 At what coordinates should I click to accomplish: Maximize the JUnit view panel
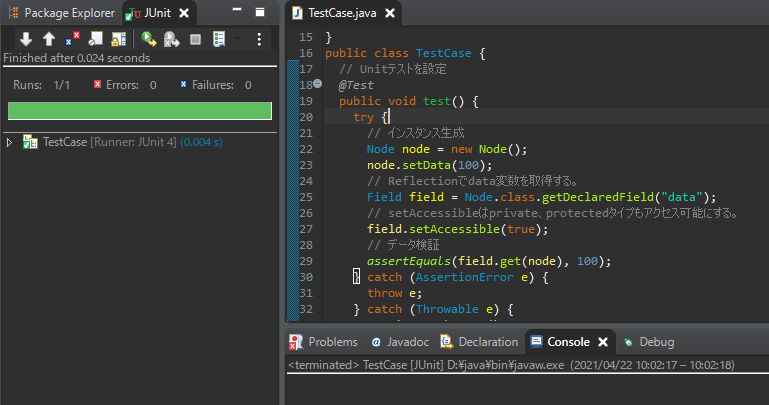tap(260, 12)
